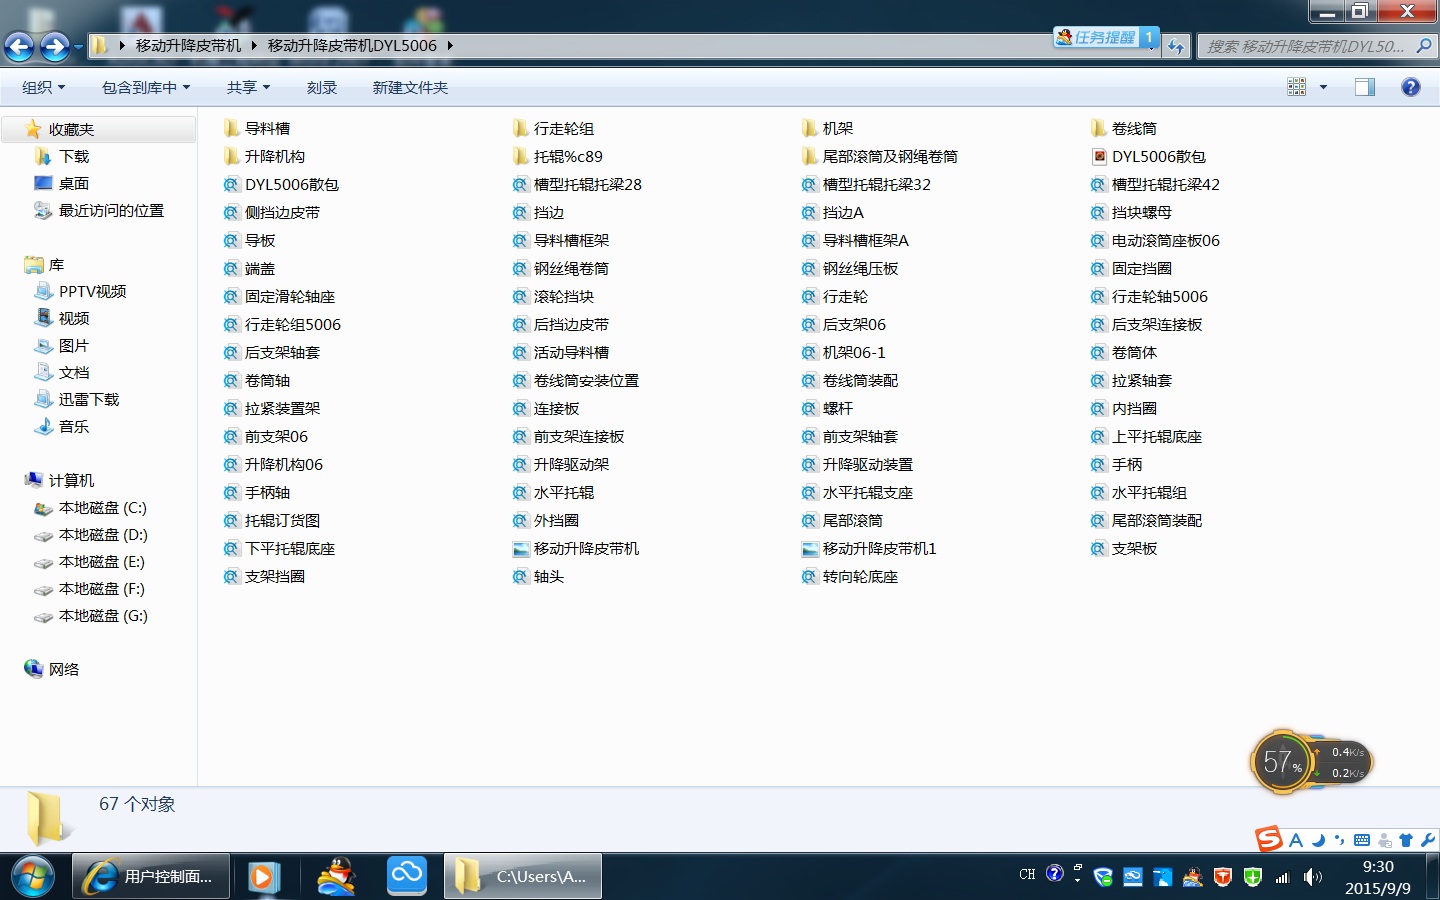Open the 组织 dropdown menu
1440x900 pixels.
tap(44, 87)
